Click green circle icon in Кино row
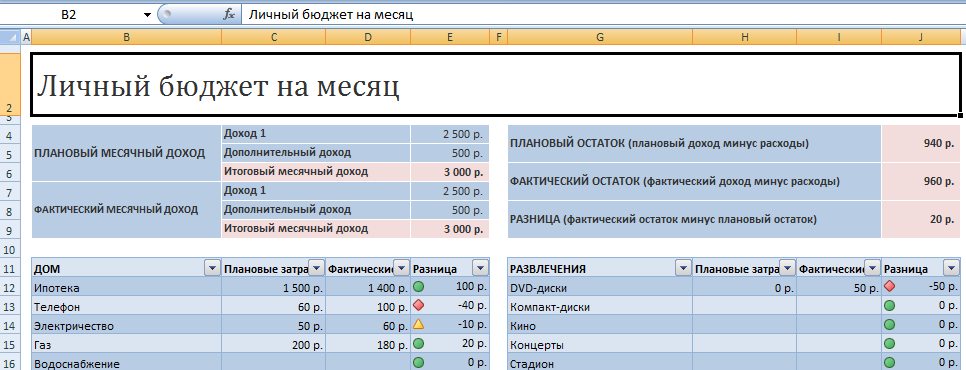The height and width of the screenshot is (370, 966). click(889, 324)
